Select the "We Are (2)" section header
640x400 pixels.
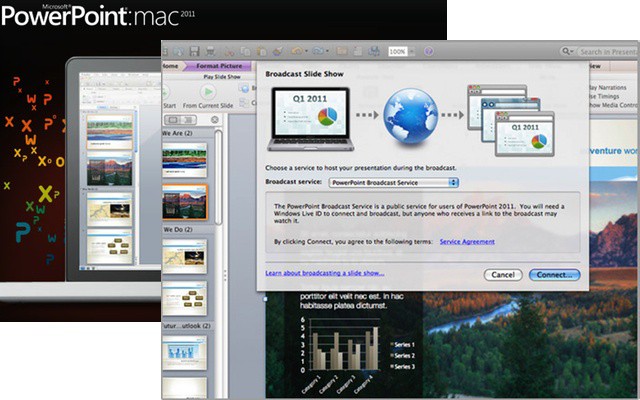[x=178, y=133]
